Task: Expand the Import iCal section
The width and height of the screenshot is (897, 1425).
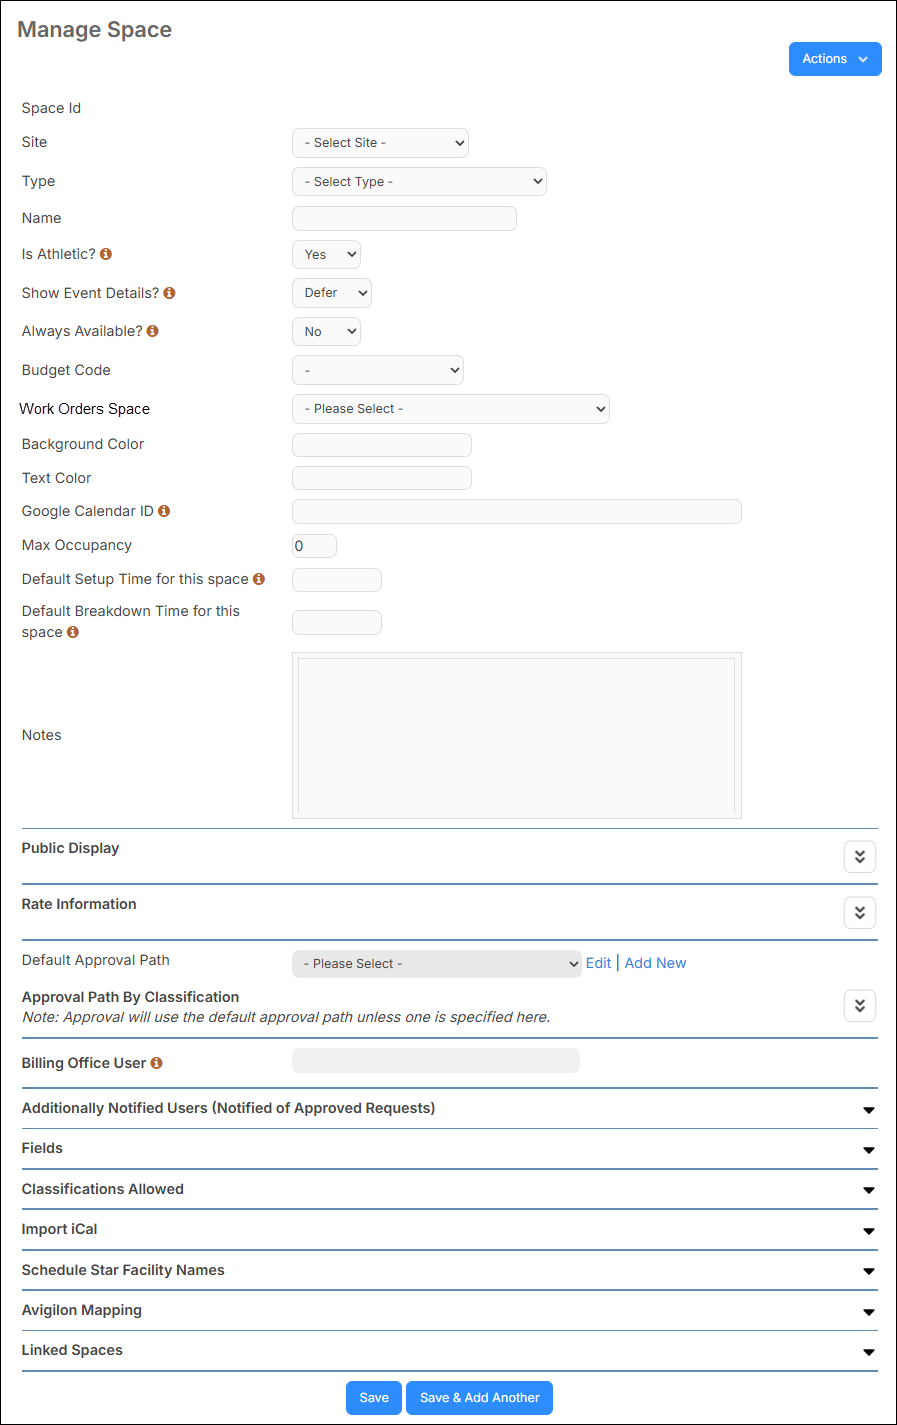Action: [869, 1231]
